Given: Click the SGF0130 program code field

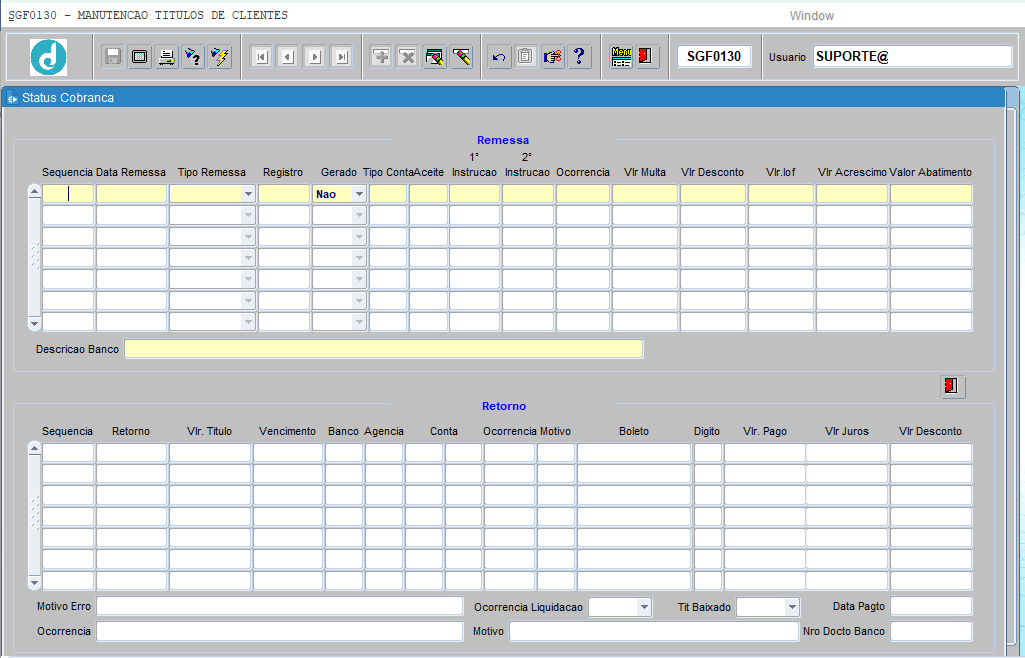Looking at the screenshot, I should click(x=714, y=56).
